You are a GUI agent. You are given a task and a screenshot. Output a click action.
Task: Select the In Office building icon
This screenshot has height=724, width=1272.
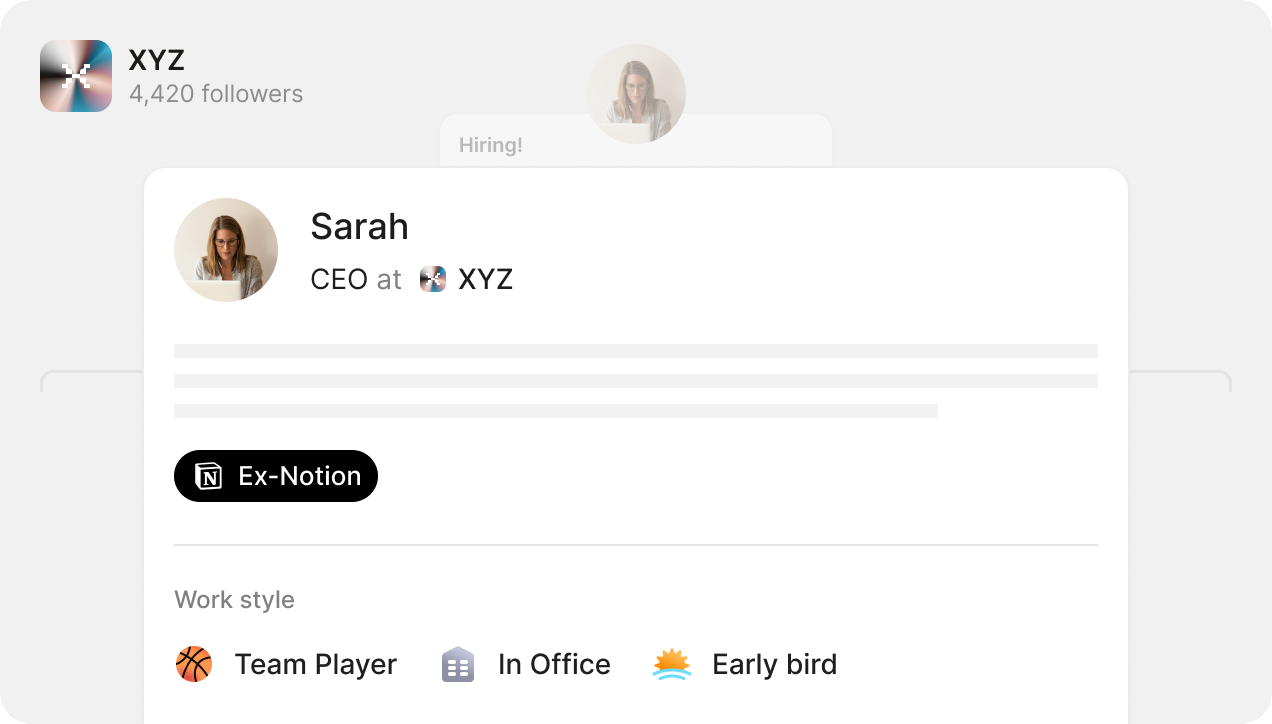tap(458, 664)
